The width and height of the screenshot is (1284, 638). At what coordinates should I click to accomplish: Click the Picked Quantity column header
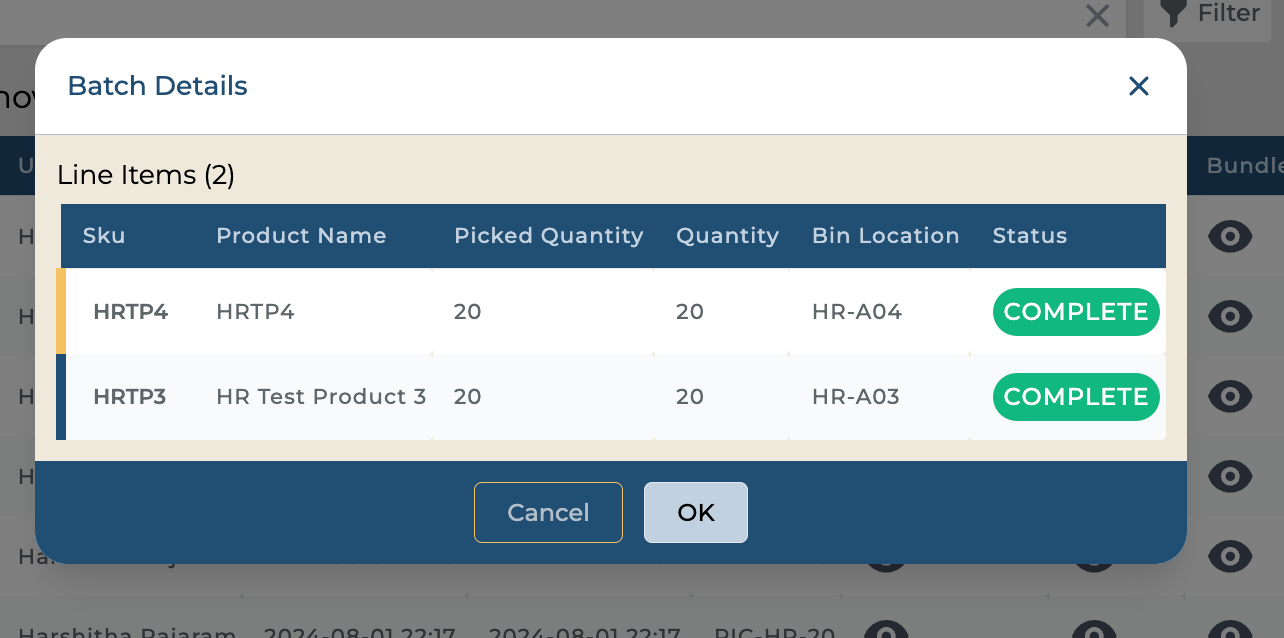coord(548,236)
